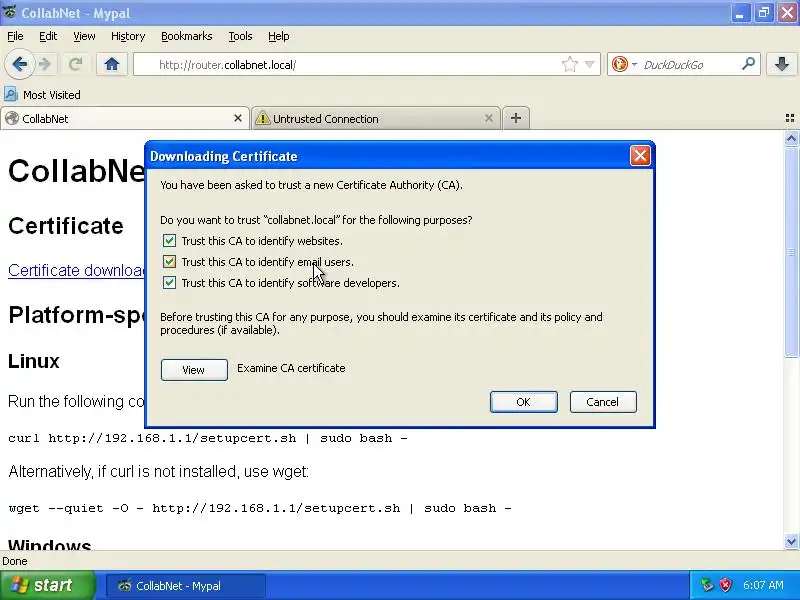
Task: Click the search magnifier icon
Action: pyautogui.click(x=748, y=64)
